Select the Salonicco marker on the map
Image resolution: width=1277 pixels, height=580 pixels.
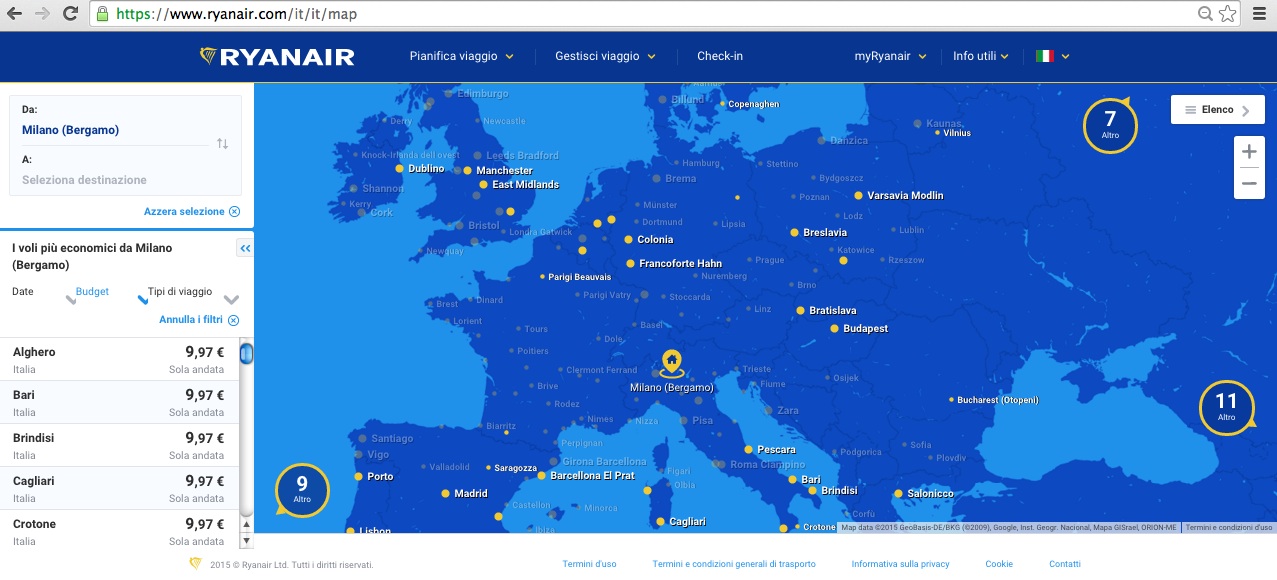pos(898,493)
